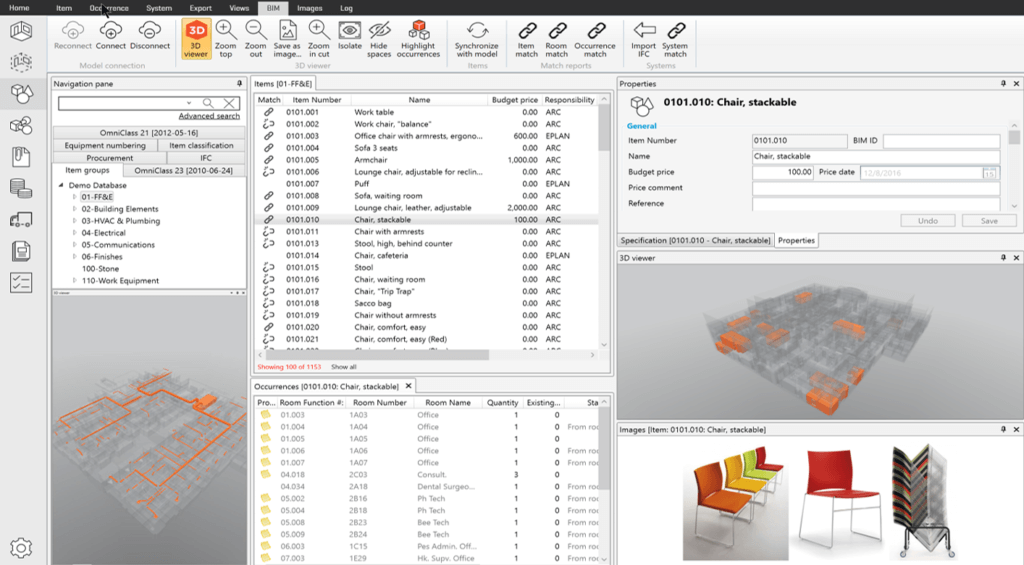Expand the 02-Building Elements tree node
Image resolution: width=1024 pixels, height=565 pixels.
[74, 209]
